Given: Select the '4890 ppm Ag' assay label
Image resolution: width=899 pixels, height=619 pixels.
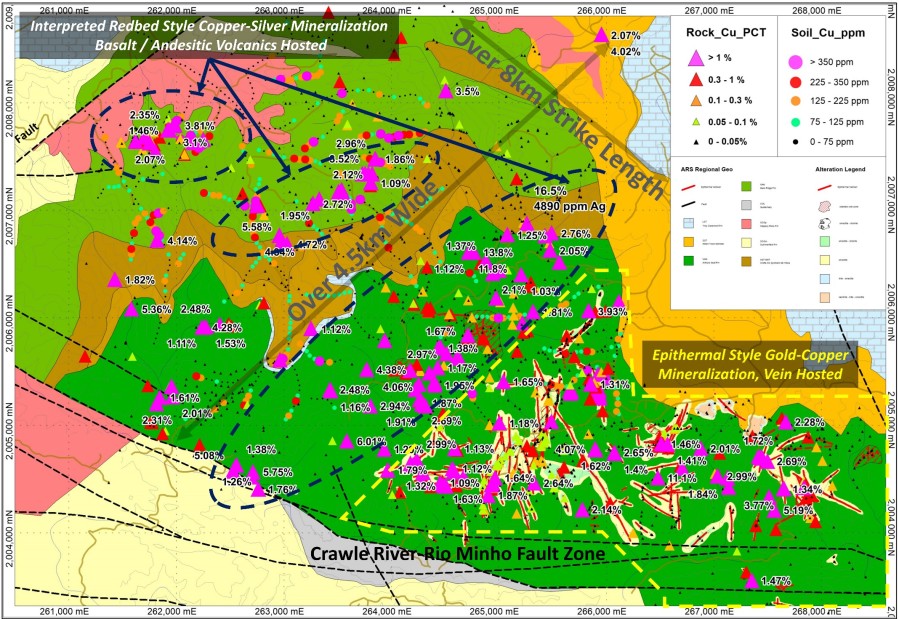Looking at the screenshot, I should (x=569, y=206).
